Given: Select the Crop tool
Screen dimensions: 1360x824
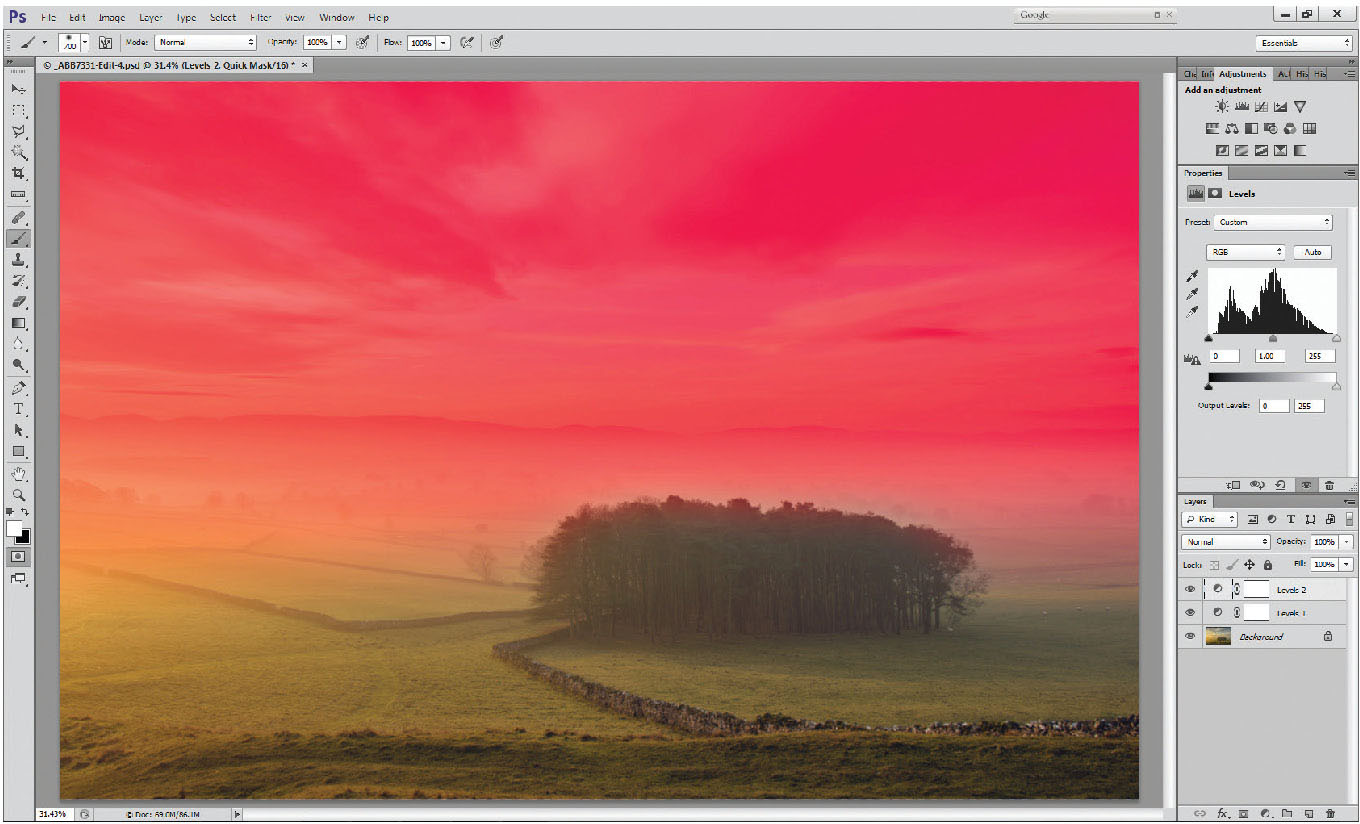Looking at the screenshot, I should [19, 173].
